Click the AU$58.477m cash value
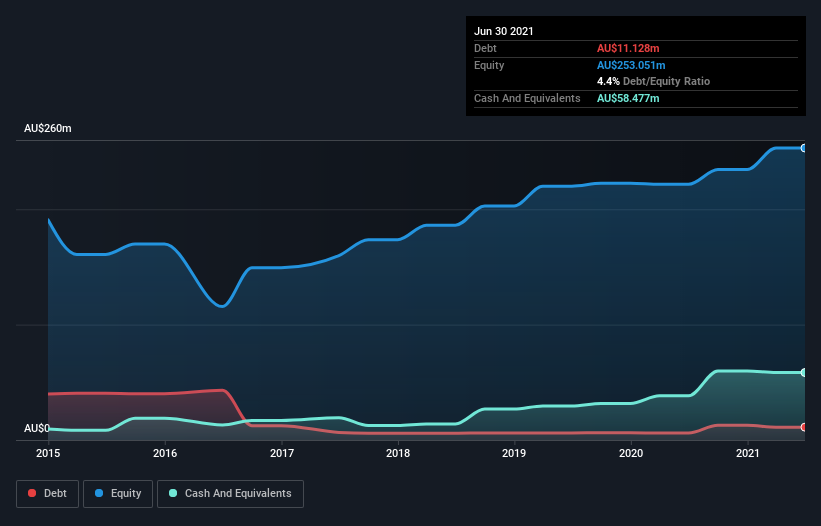Screen dimensions: 821x526 (x=628, y=98)
